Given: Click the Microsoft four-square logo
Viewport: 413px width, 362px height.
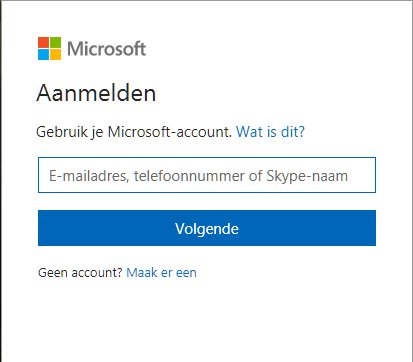Looking at the screenshot, I should (x=49, y=48).
